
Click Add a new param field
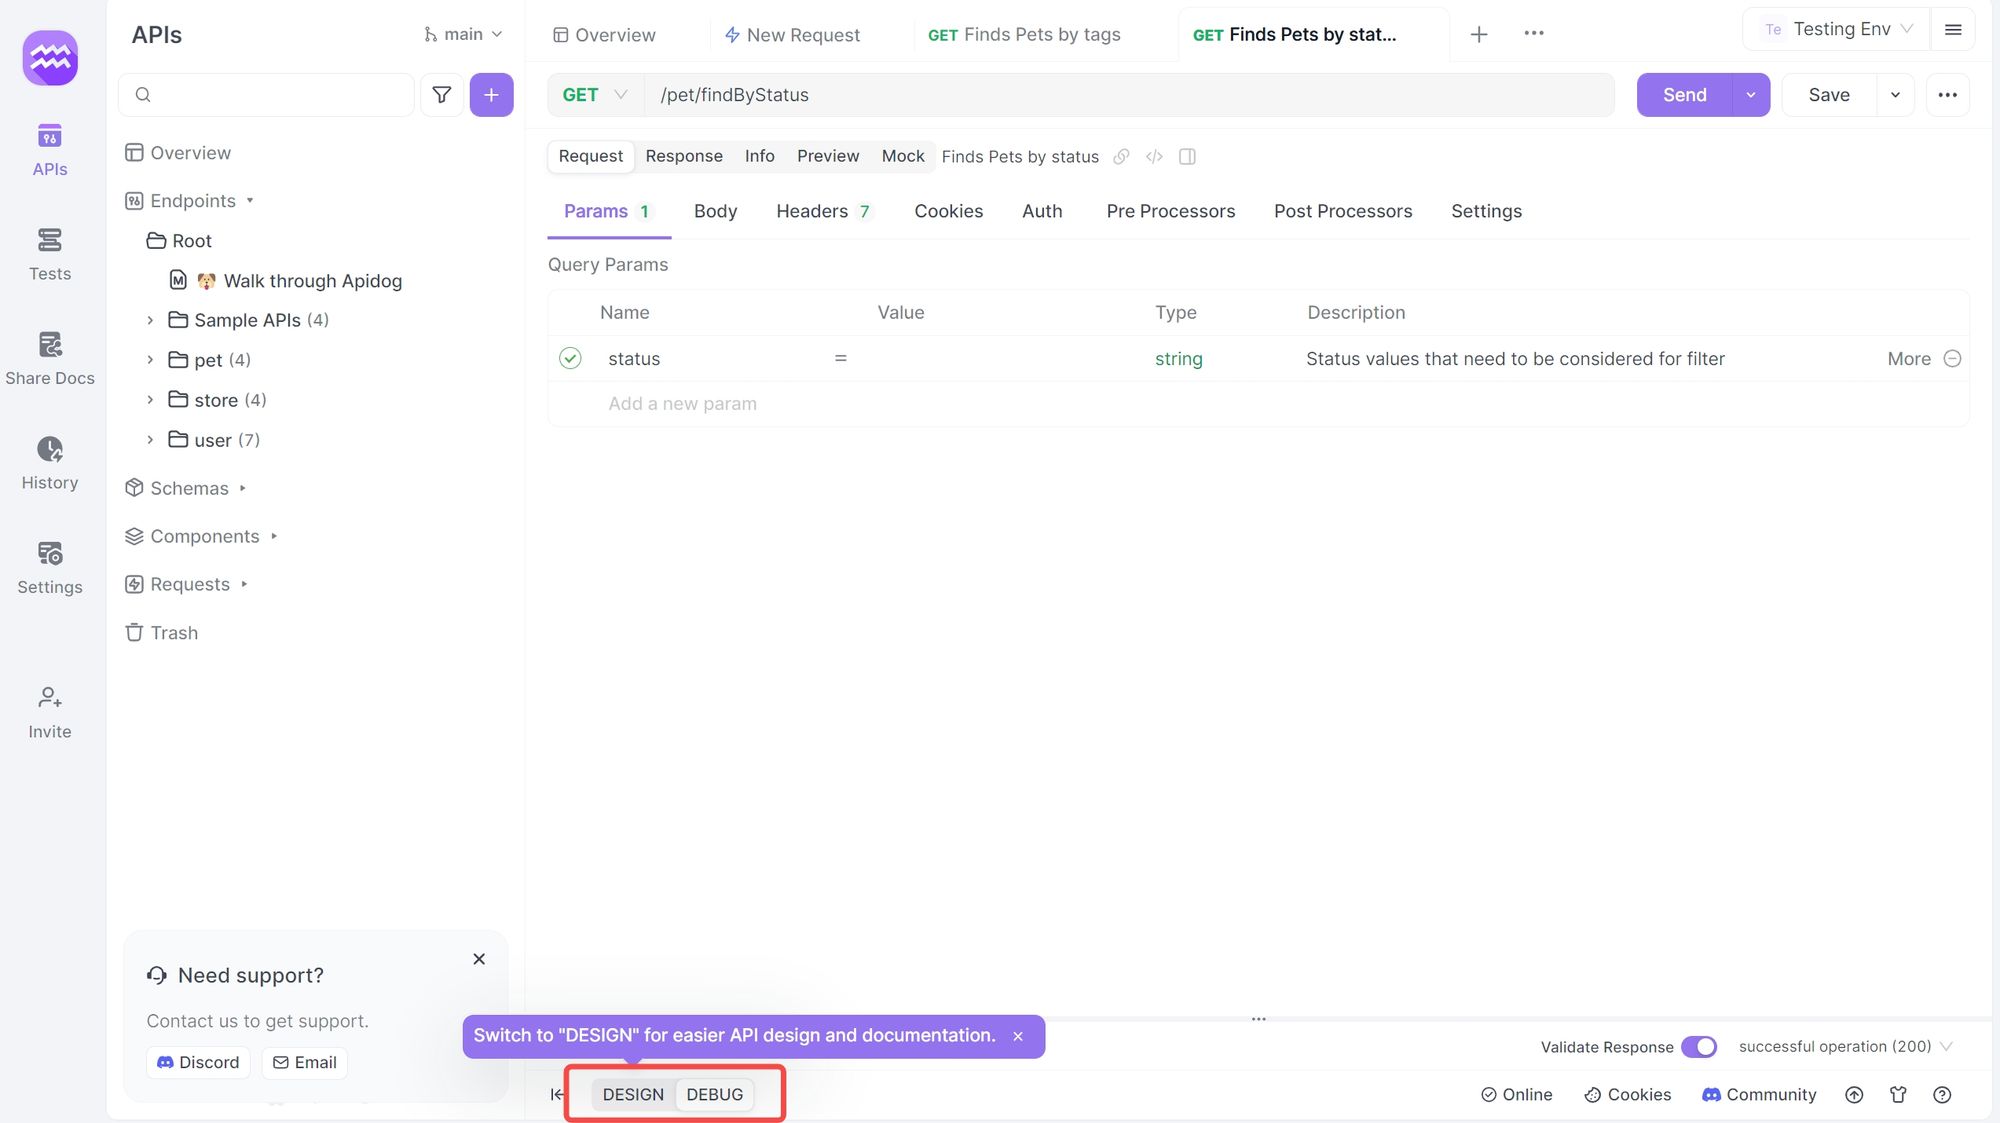[682, 404]
